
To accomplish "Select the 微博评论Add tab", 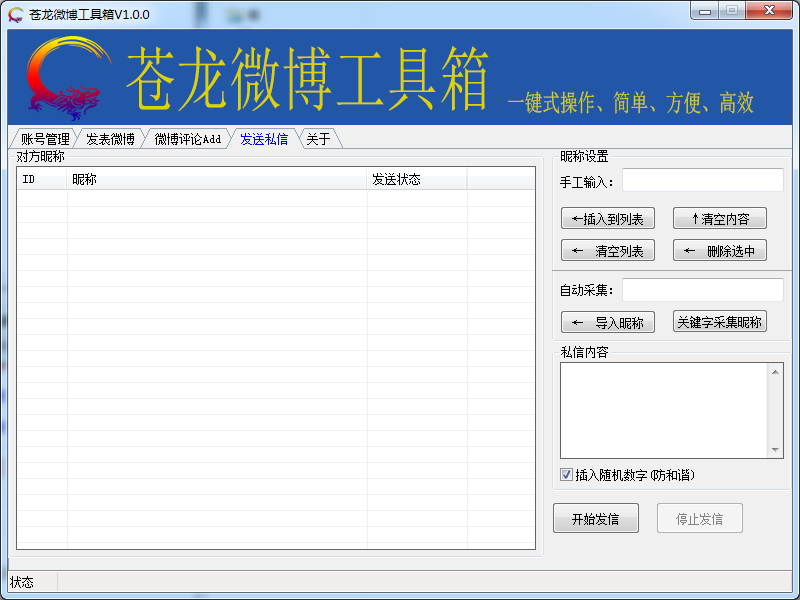I will tap(187, 139).
